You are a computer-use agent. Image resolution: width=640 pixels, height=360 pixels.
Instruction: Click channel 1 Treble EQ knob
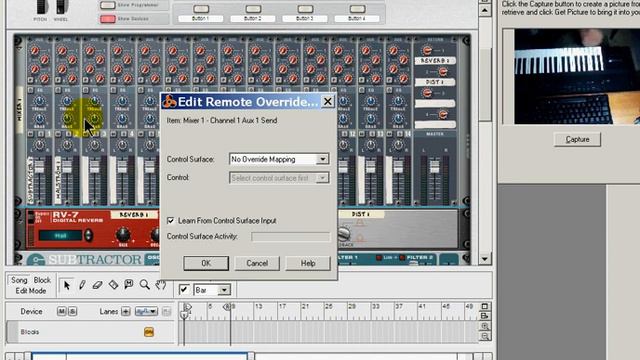click(39, 101)
